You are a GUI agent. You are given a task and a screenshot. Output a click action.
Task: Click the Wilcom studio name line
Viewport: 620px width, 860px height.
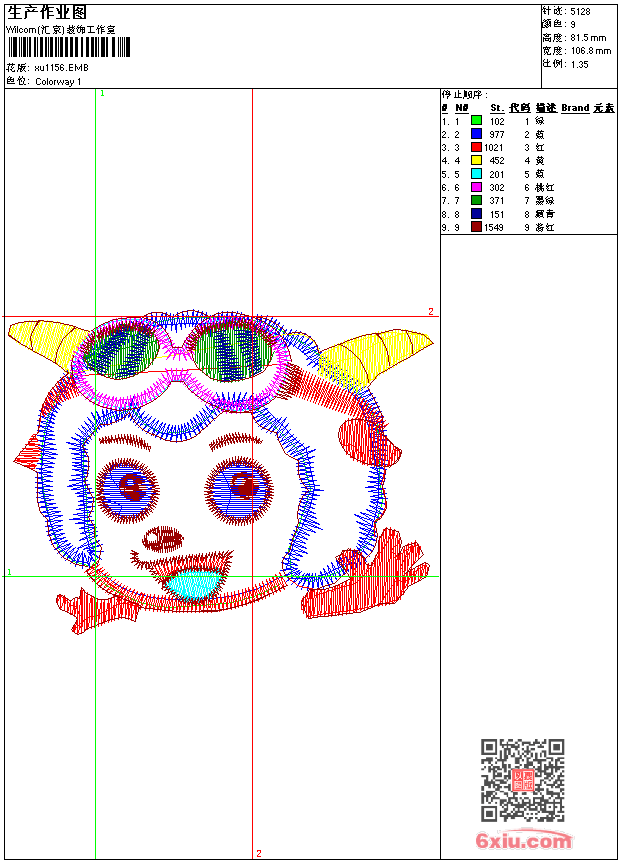click(61, 30)
